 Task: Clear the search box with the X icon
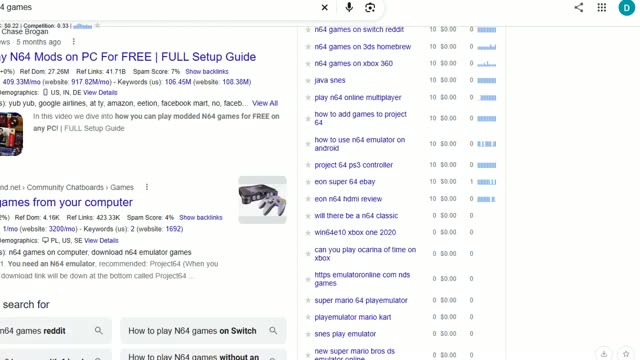(x=324, y=7)
